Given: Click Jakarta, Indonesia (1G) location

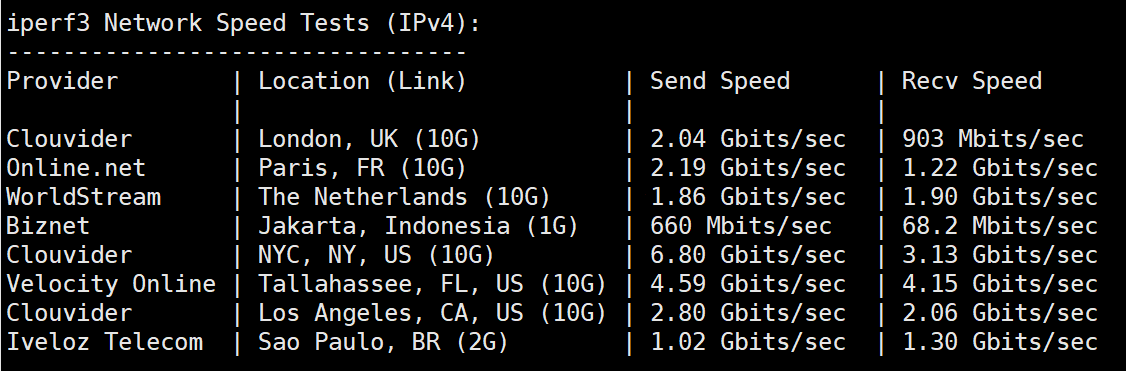Looking at the screenshot, I should tap(418, 225).
